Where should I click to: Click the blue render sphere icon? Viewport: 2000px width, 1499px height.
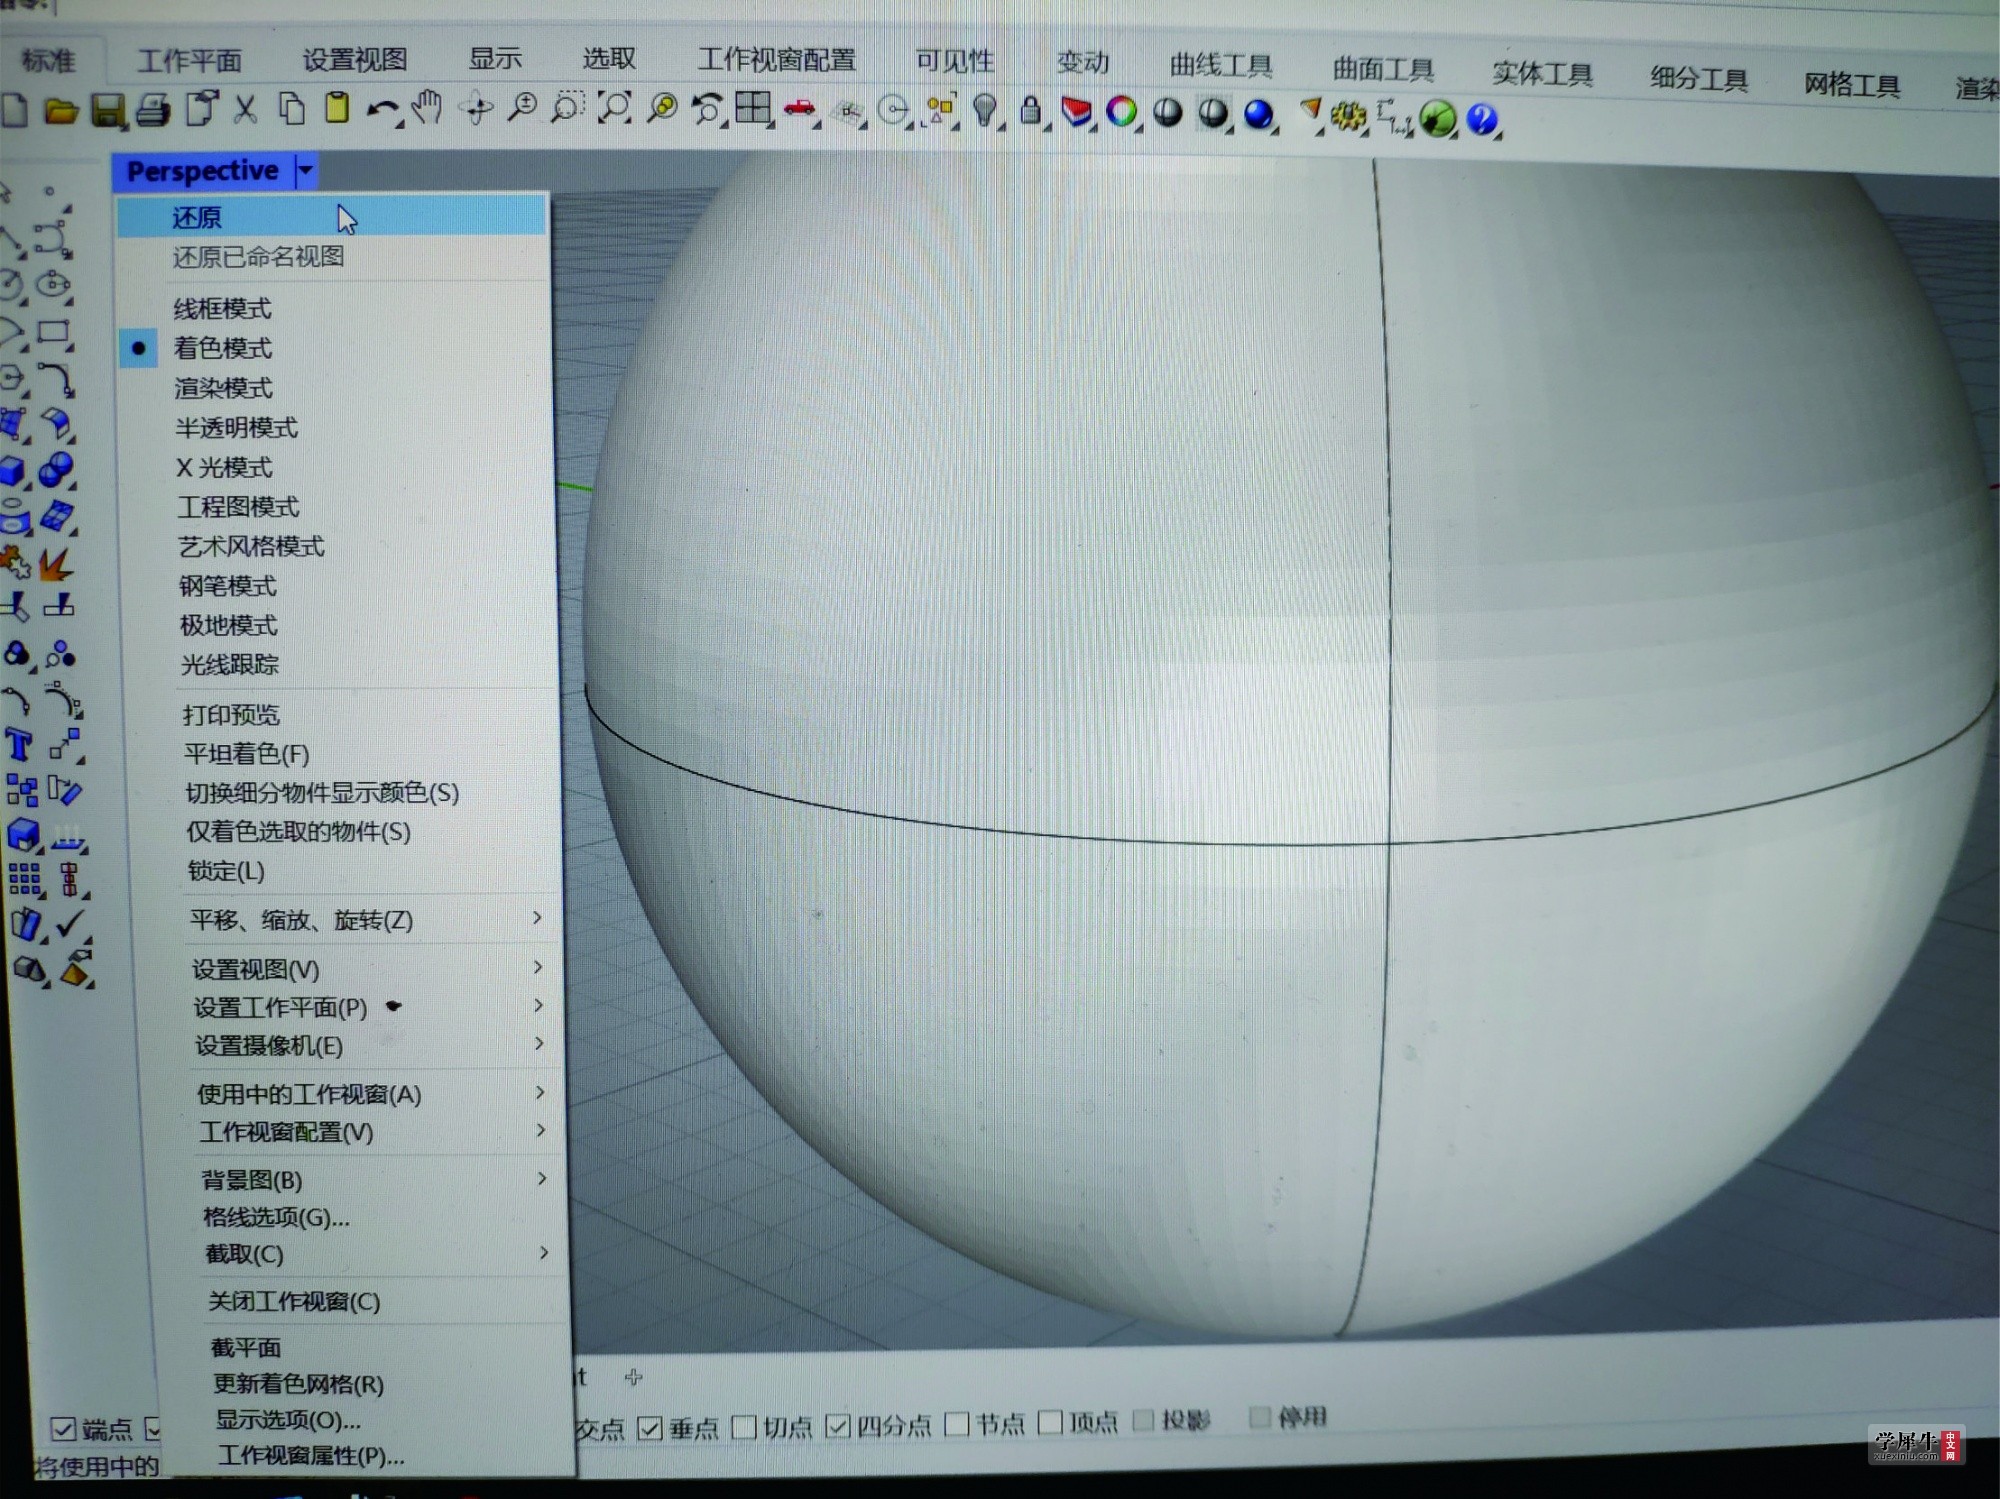point(1258,115)
